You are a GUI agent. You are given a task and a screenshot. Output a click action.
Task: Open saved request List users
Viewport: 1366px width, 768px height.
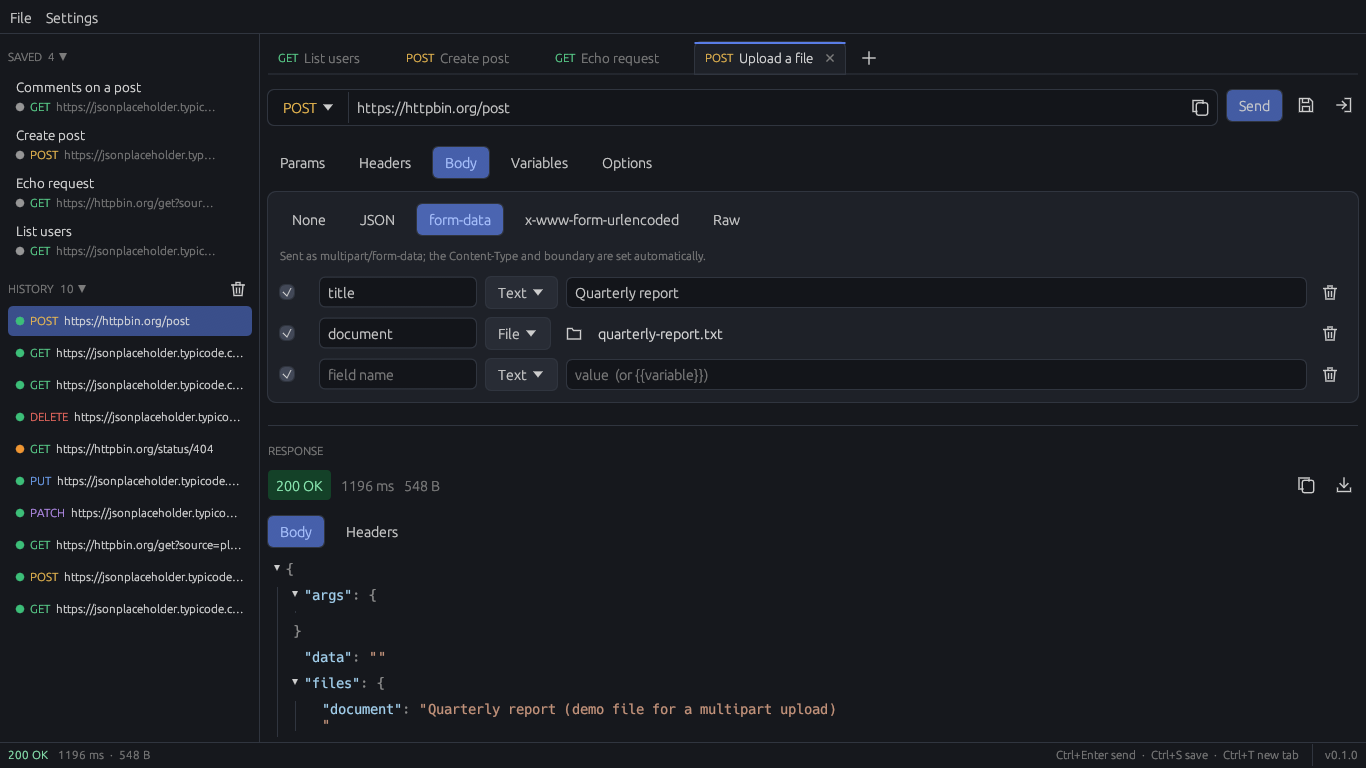click(130, 240)
